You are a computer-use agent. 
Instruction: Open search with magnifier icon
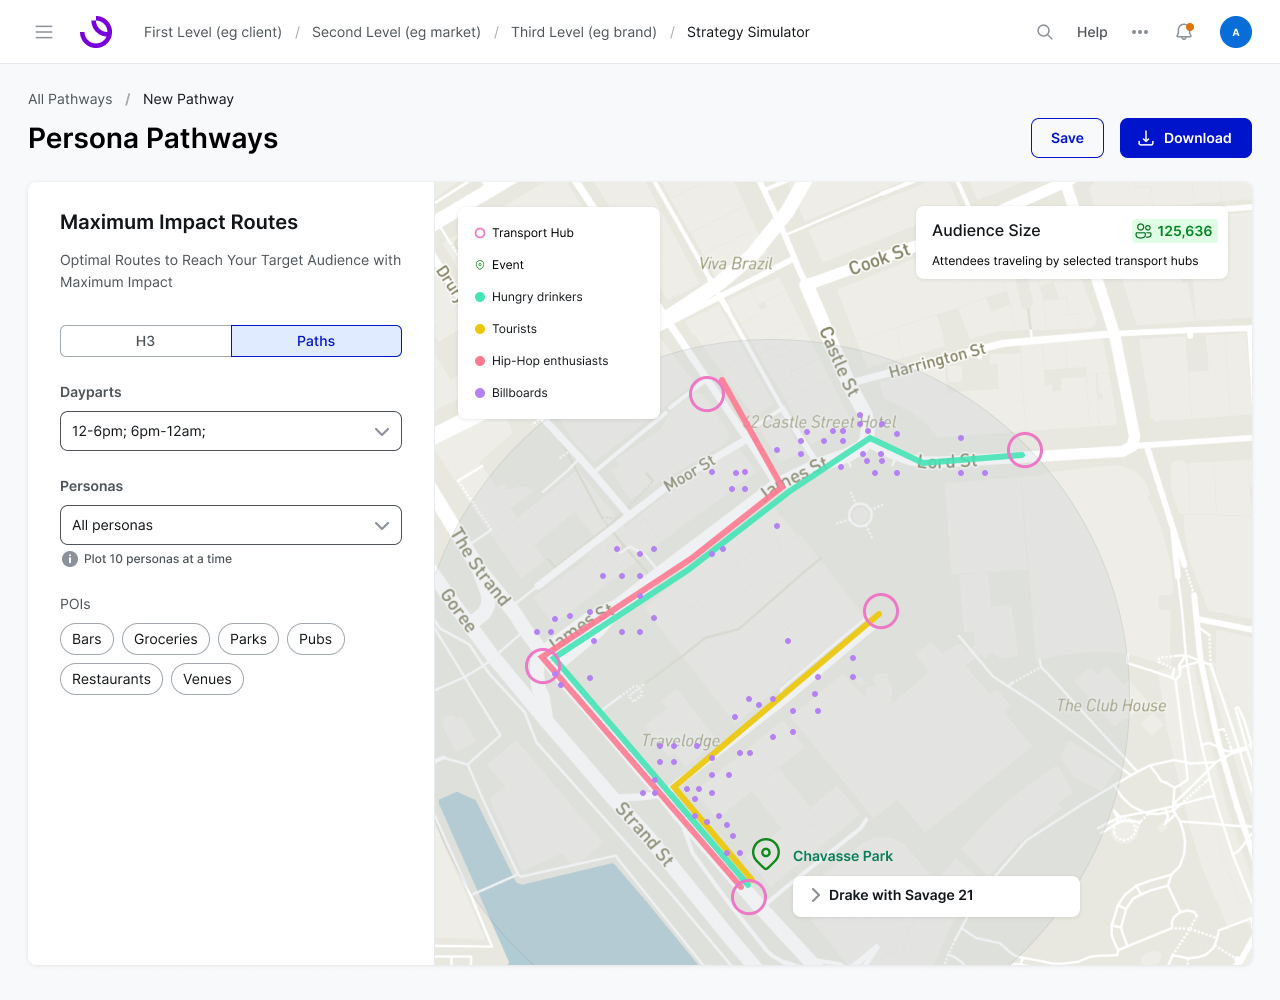[x=1045, y=32]
